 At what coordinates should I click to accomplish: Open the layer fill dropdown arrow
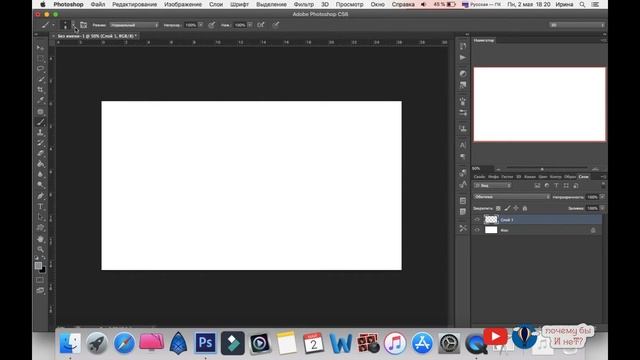tap(602, 208)
